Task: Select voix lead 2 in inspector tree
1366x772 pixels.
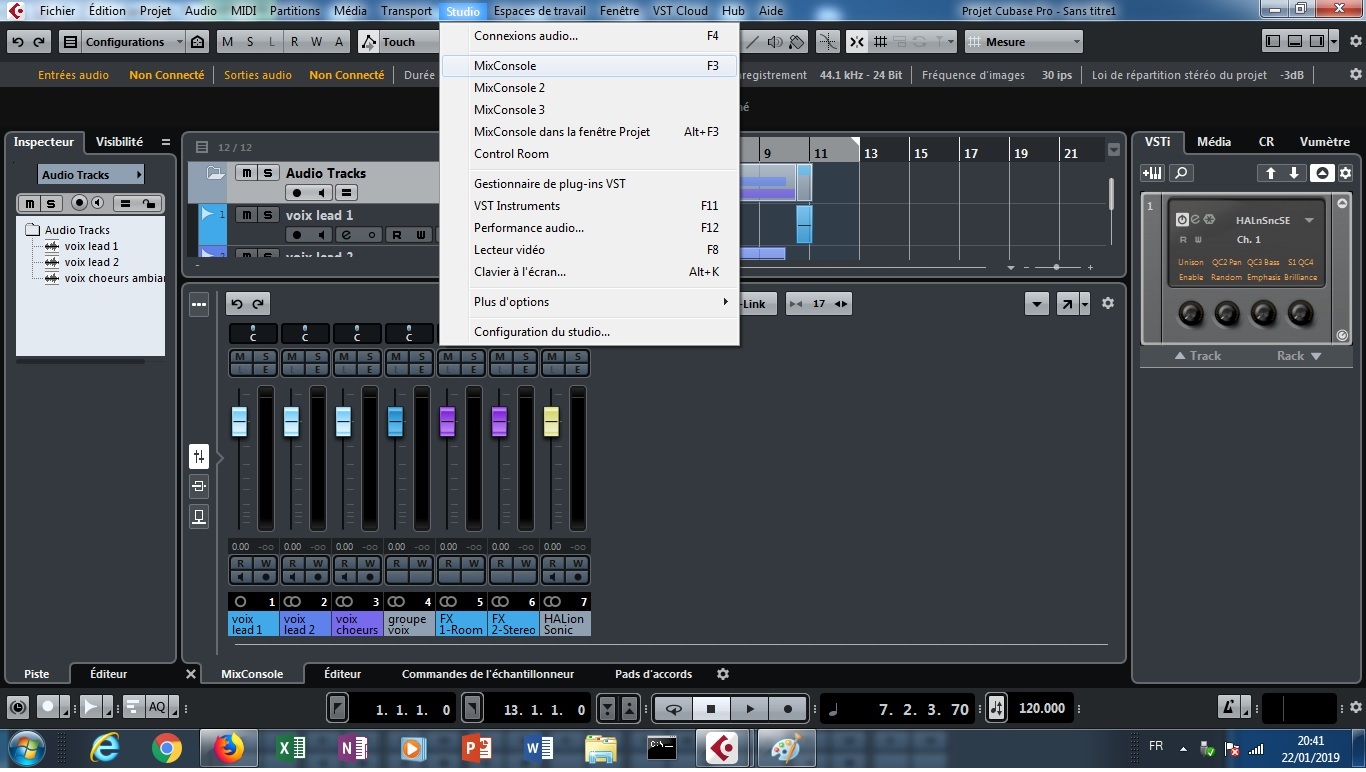Action: pyautogui.click(x=92, y=262)
